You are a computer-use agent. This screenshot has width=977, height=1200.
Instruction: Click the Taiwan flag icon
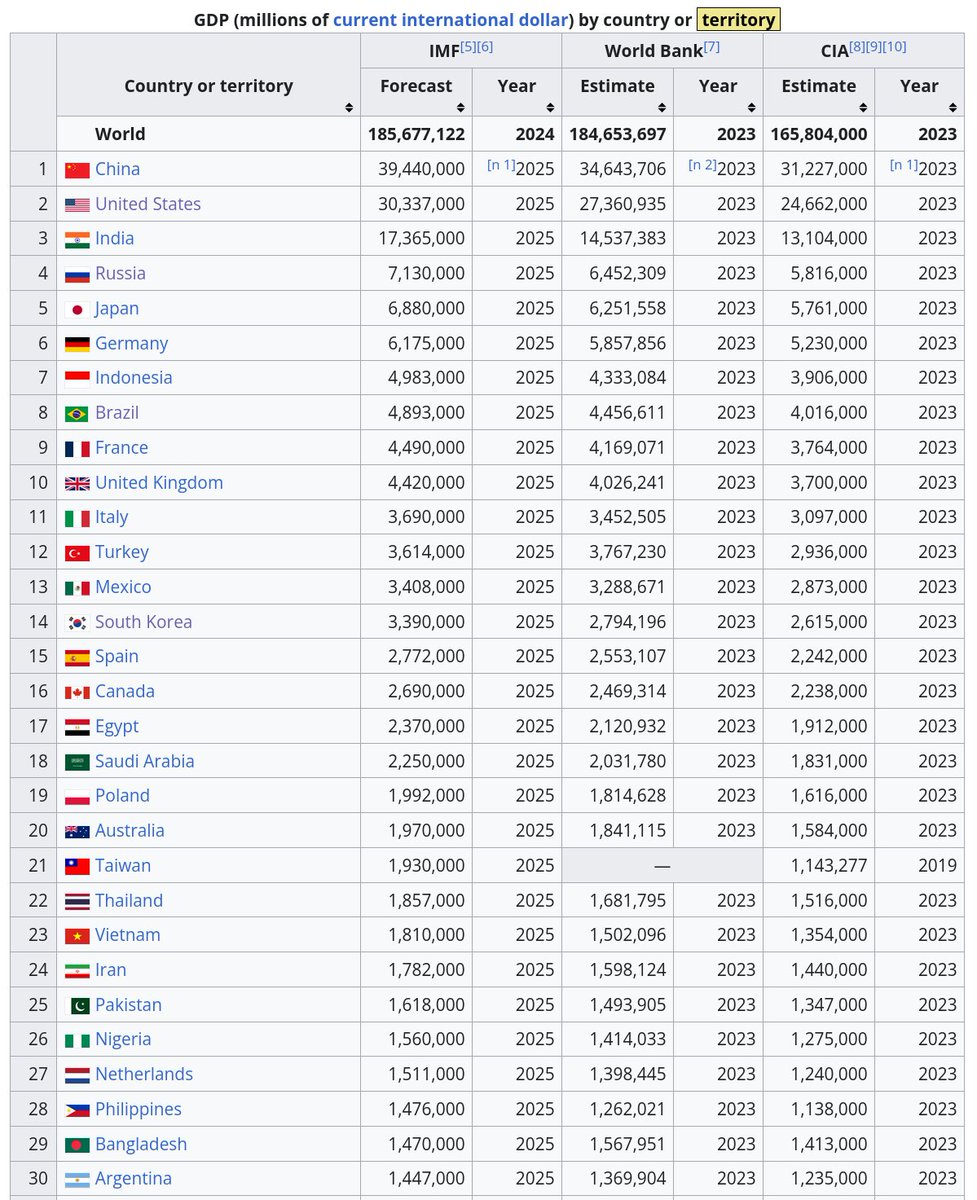pos(77,866)
